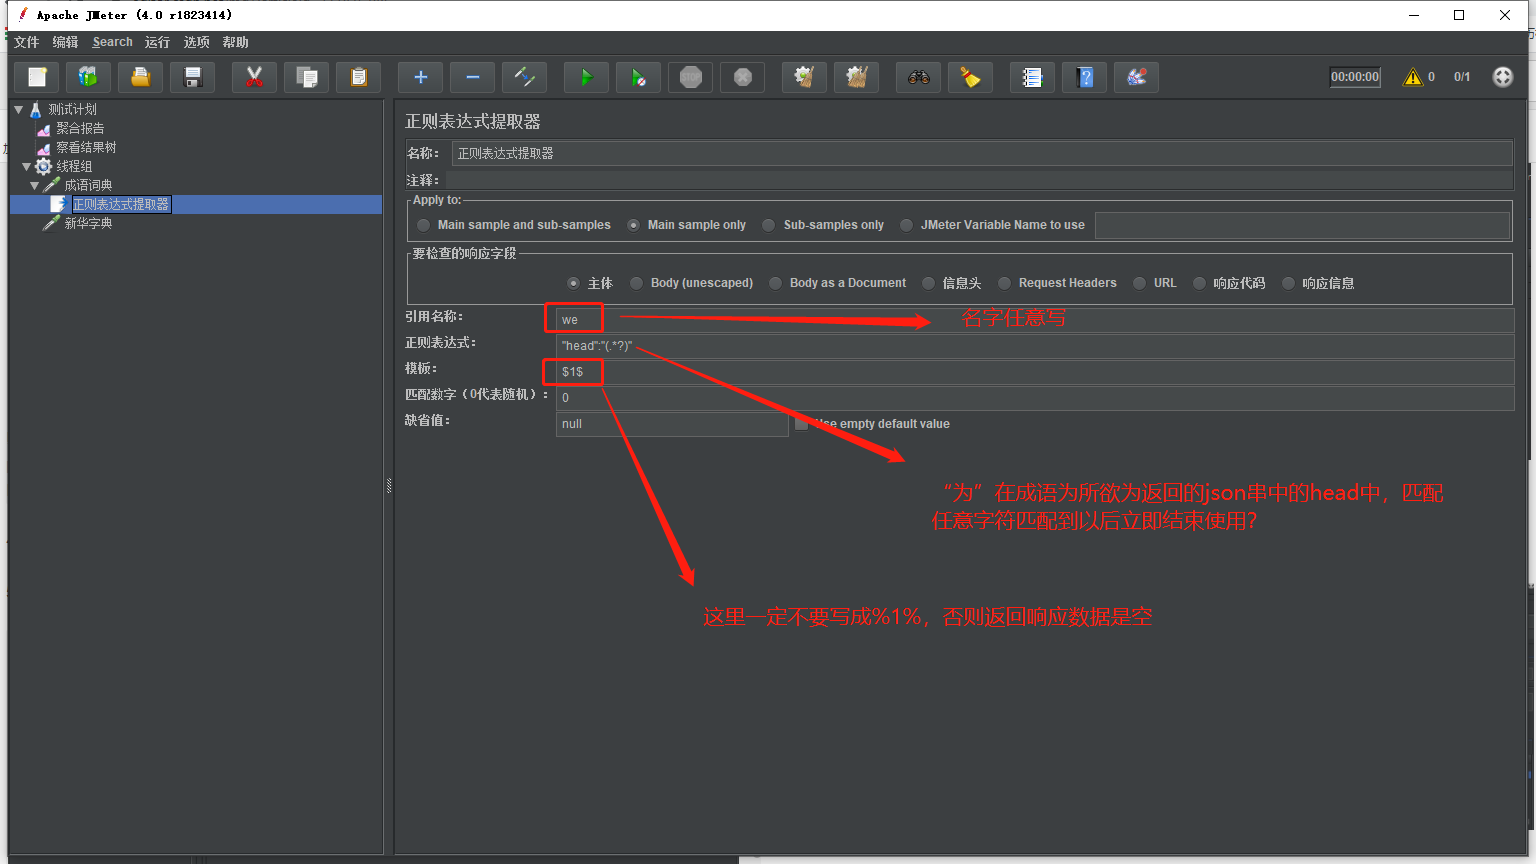The height and width of the screenshot is (864, 1536).
Task: Click the Paste clipboard icon
Action: tap(358, 77)
